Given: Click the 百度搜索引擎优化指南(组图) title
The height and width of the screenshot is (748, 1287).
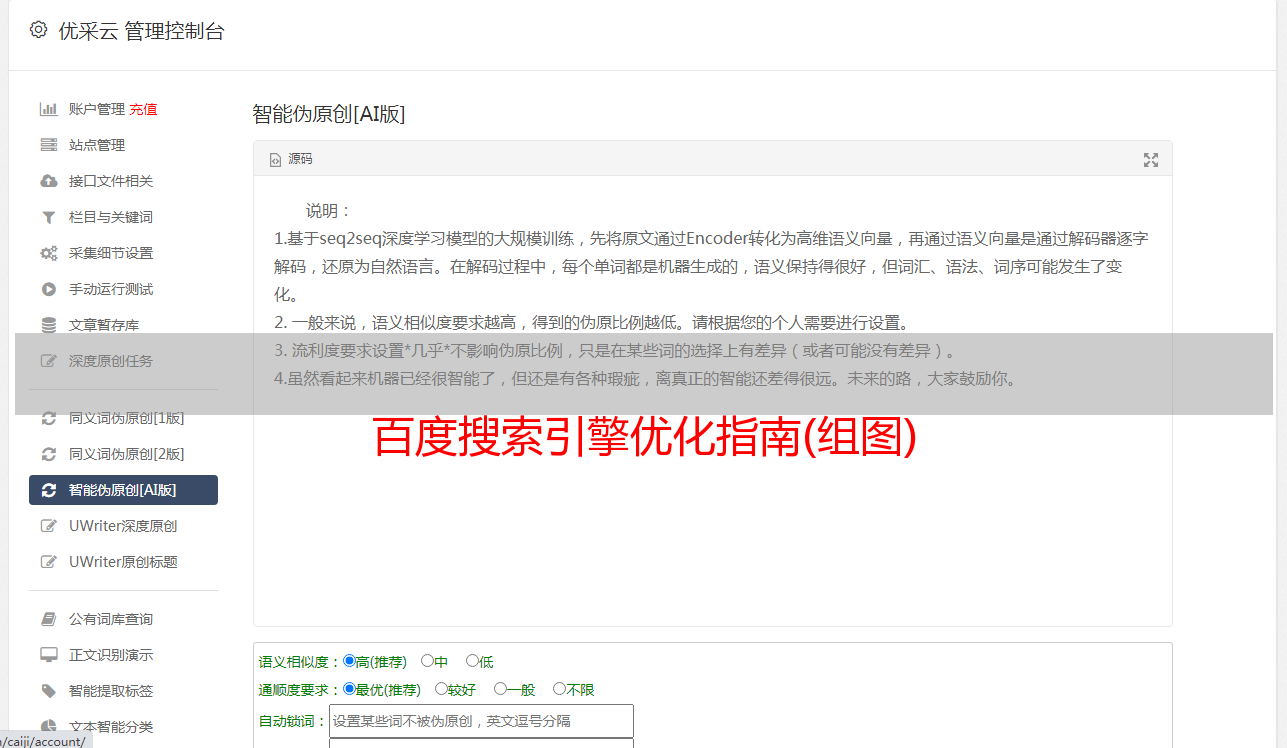Looking at the screenshot, I should tap(645, 437).
